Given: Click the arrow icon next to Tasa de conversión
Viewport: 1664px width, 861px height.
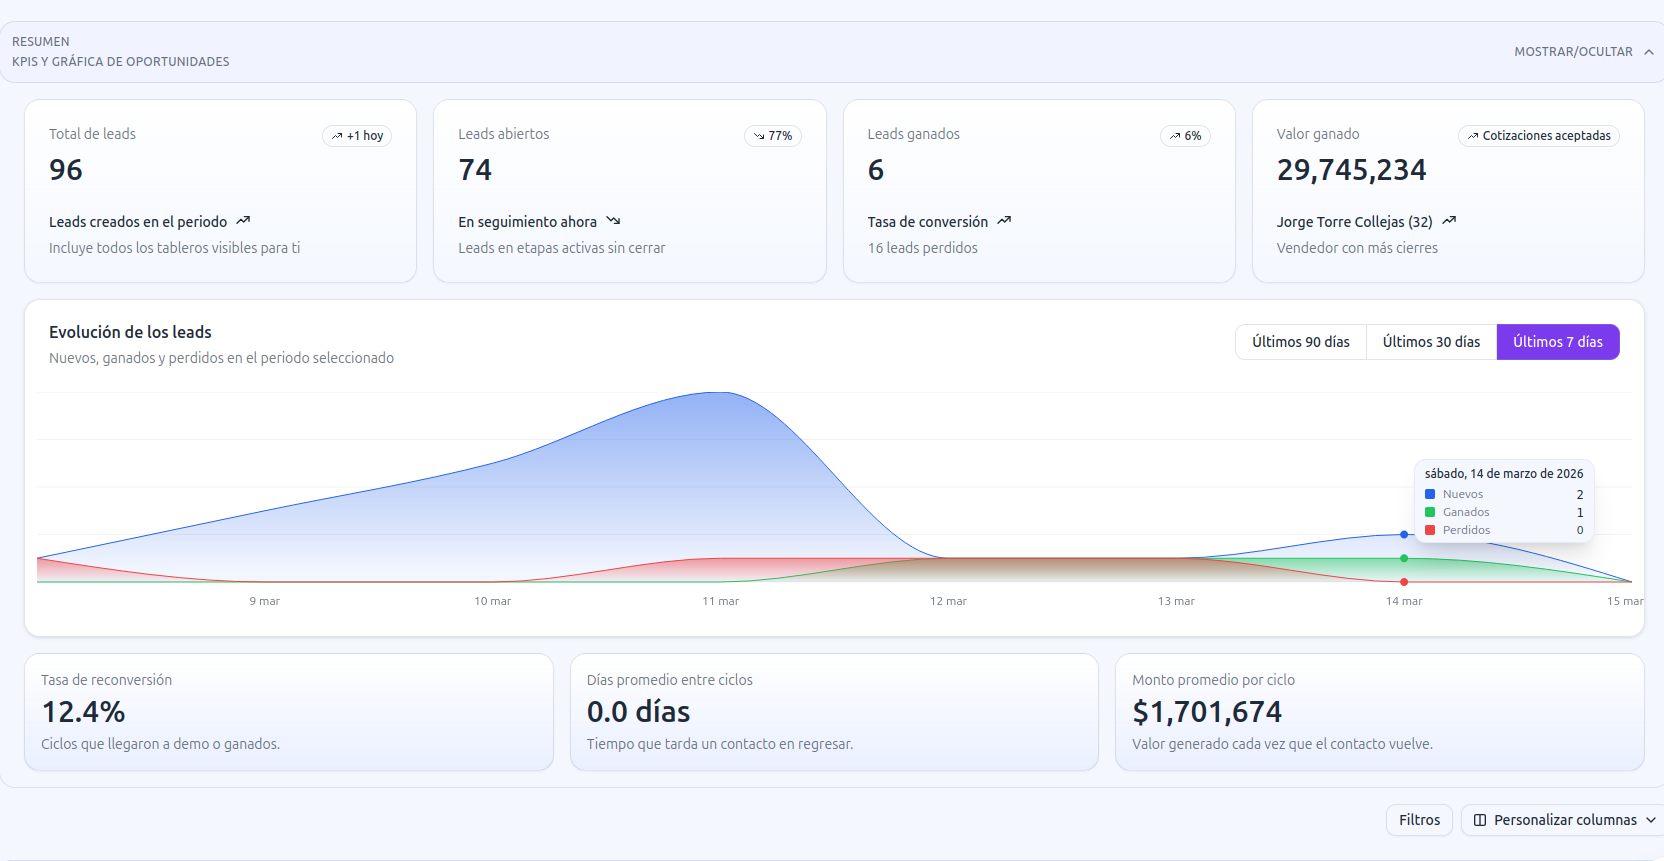Looking at the screenshot, I should (x=1004, y=221).
